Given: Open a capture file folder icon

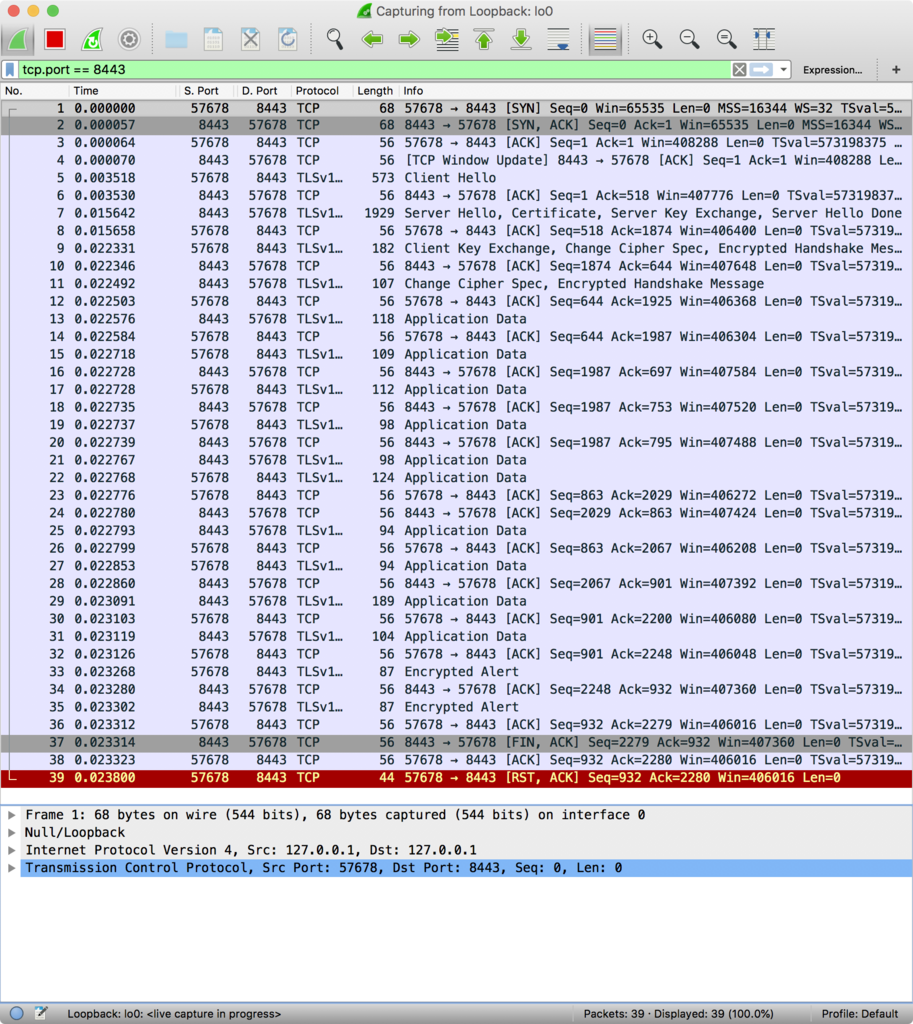Looking at the screenshot, I should coord(176,40).
